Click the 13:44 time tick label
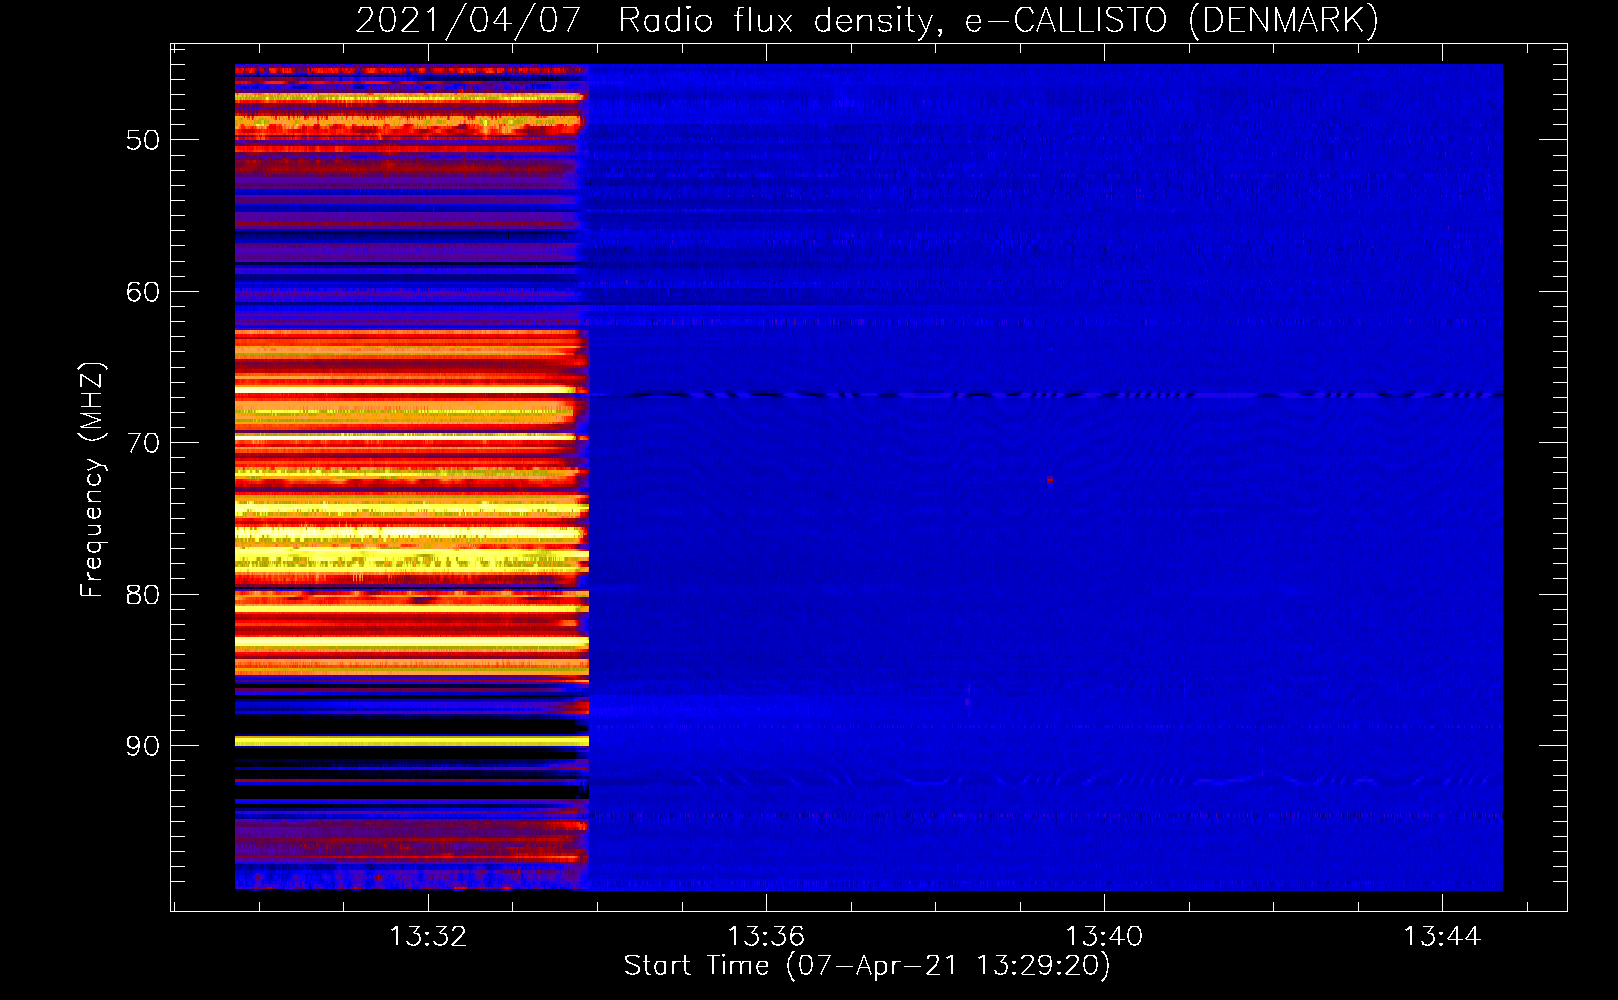 point(1442,937)
